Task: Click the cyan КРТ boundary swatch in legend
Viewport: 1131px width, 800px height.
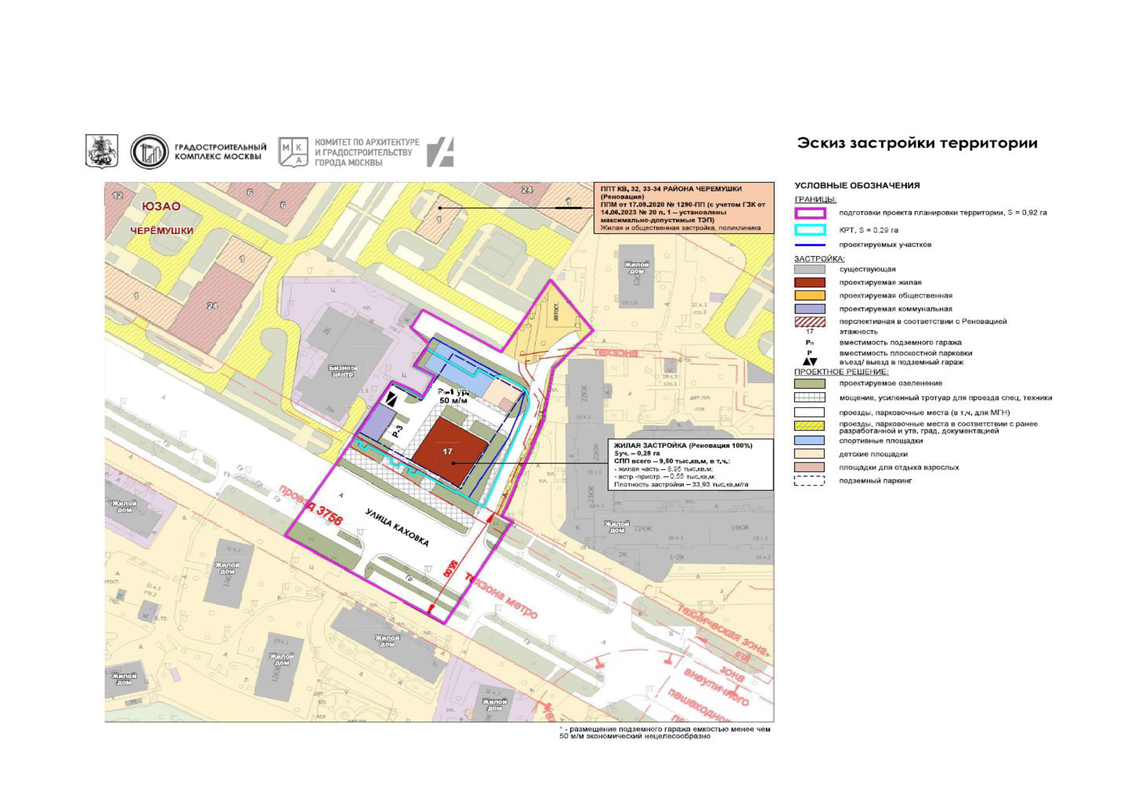Action: pyautogui.click(x=809, y=230)
